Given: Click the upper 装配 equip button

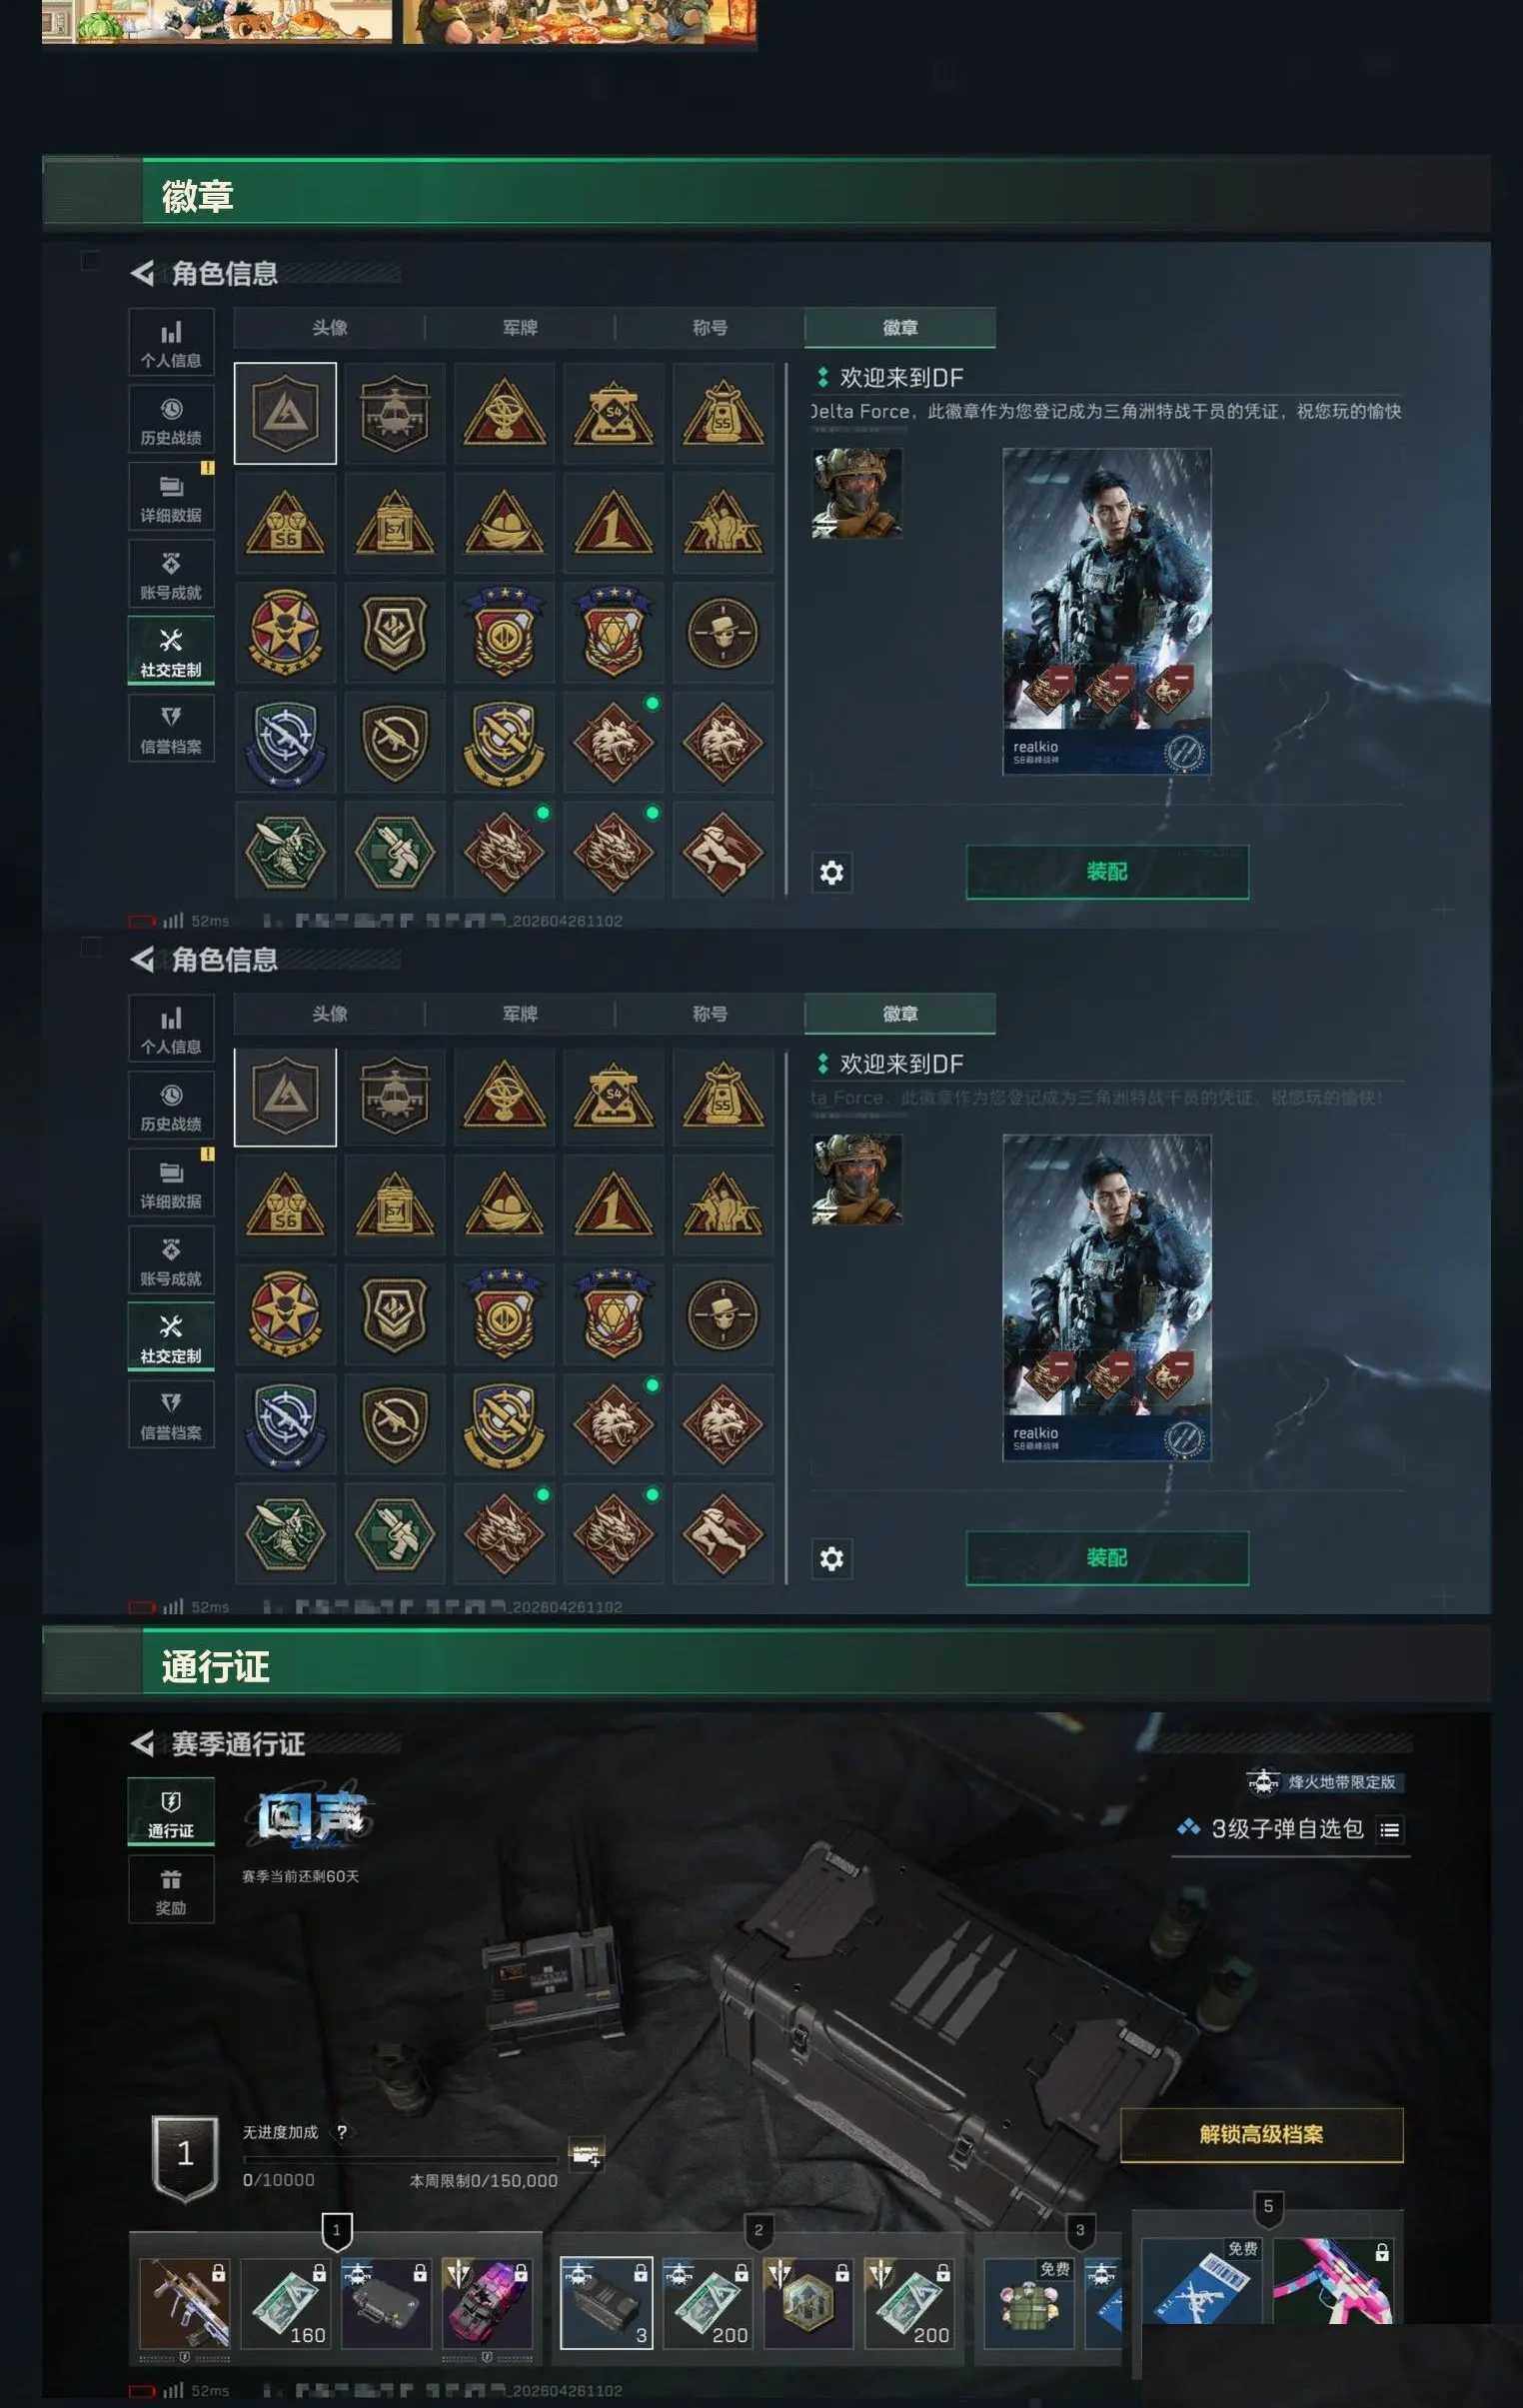Looking at the screenshot, I should [x=1107, y=872].
